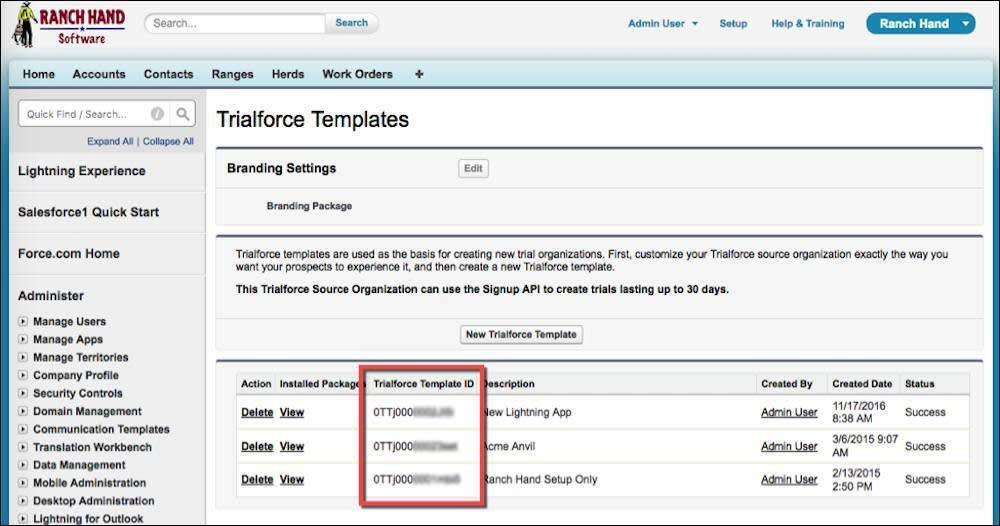Click the '2/13/2015 2:50 PM' date cell

tap(856, 479)
